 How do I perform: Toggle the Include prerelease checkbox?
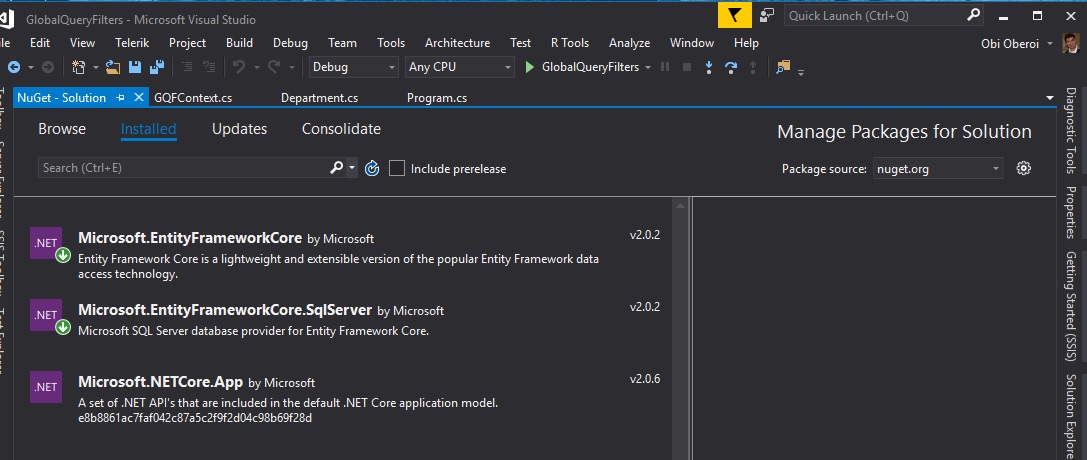click(397, 168)
